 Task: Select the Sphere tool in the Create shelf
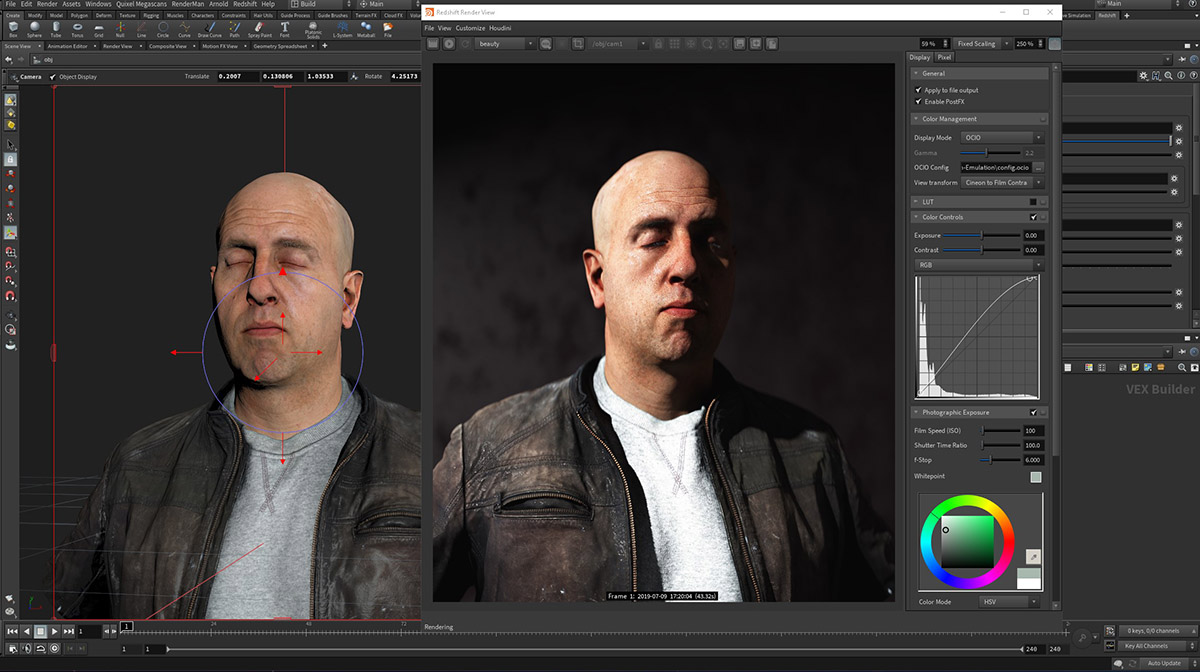35,29
